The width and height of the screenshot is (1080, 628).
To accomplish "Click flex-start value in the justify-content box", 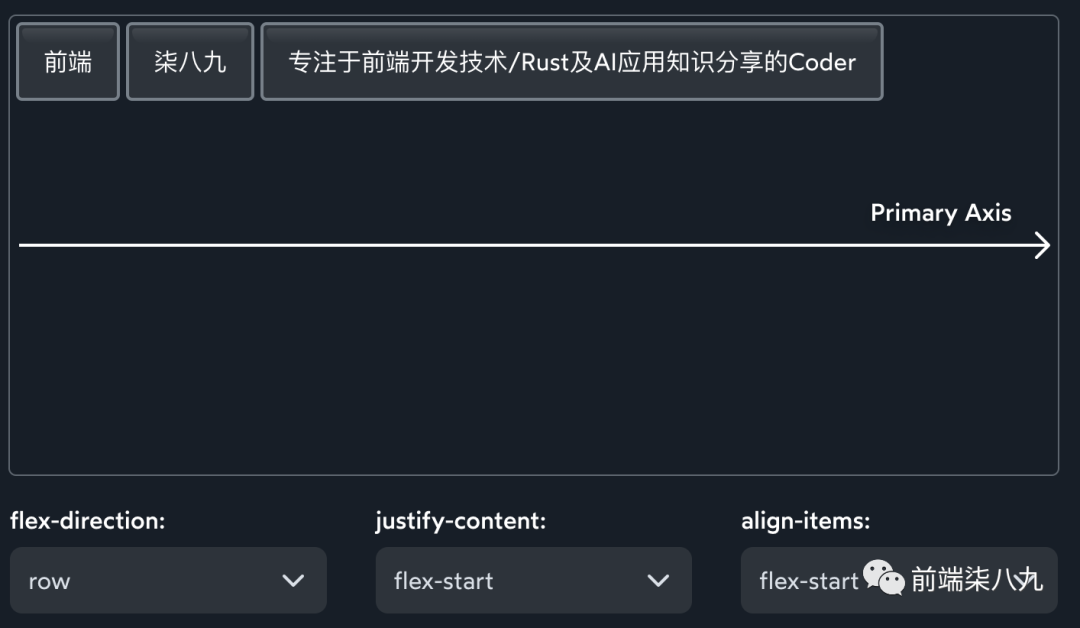I will pos(443,581).
